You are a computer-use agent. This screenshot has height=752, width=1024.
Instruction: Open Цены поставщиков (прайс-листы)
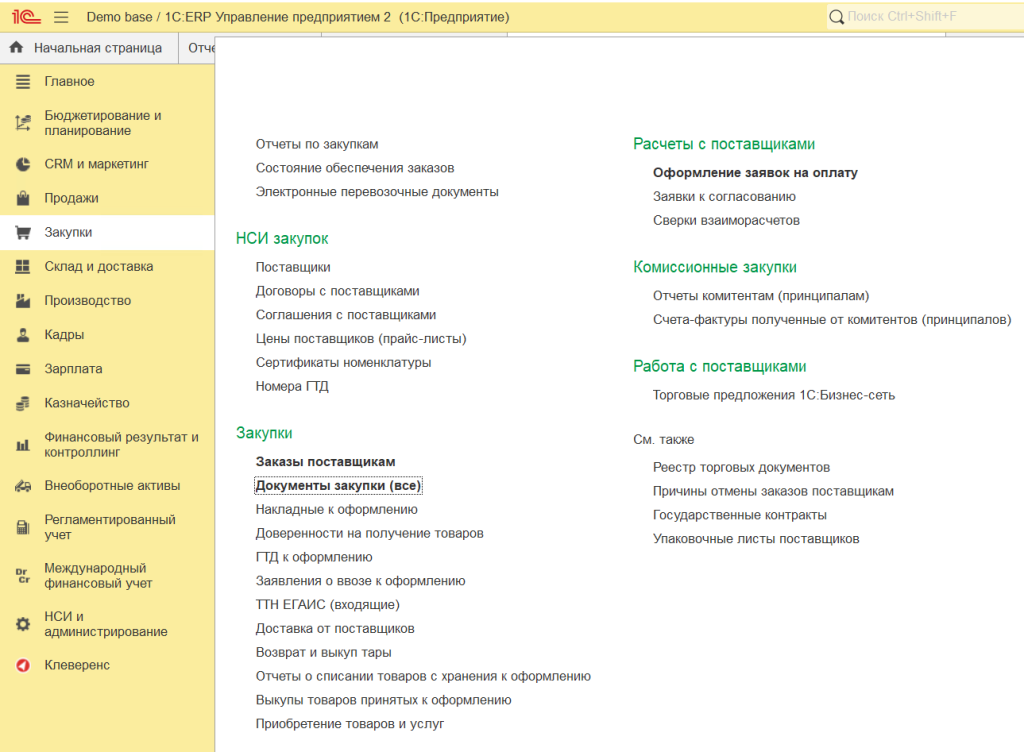(x=360, y=339)
